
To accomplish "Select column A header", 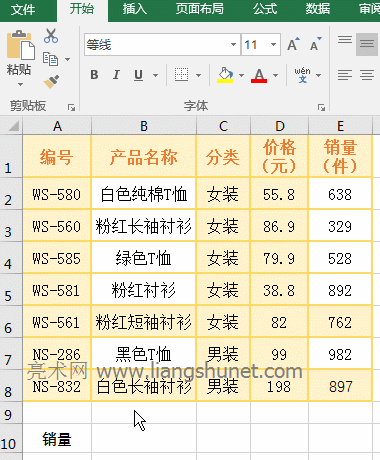I will point(57,126).
